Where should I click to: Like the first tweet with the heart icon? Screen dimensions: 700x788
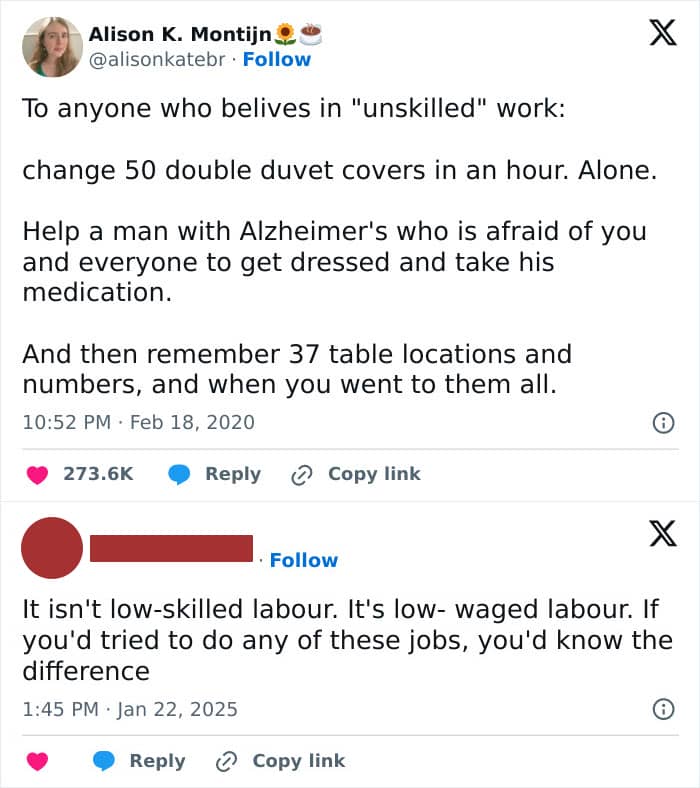(38, 475)
